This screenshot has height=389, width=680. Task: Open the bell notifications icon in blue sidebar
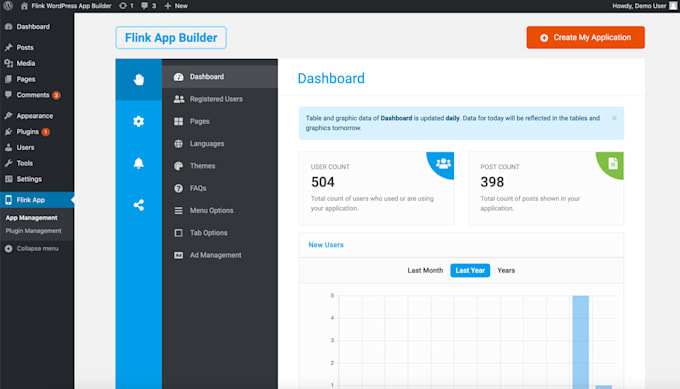click(138, 163)
